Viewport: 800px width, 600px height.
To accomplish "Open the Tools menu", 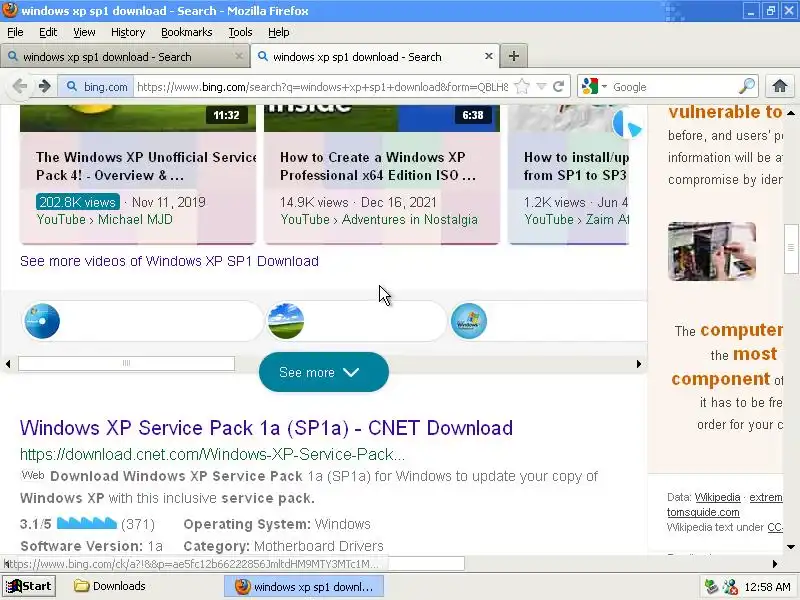I will [x=240, y=32].
